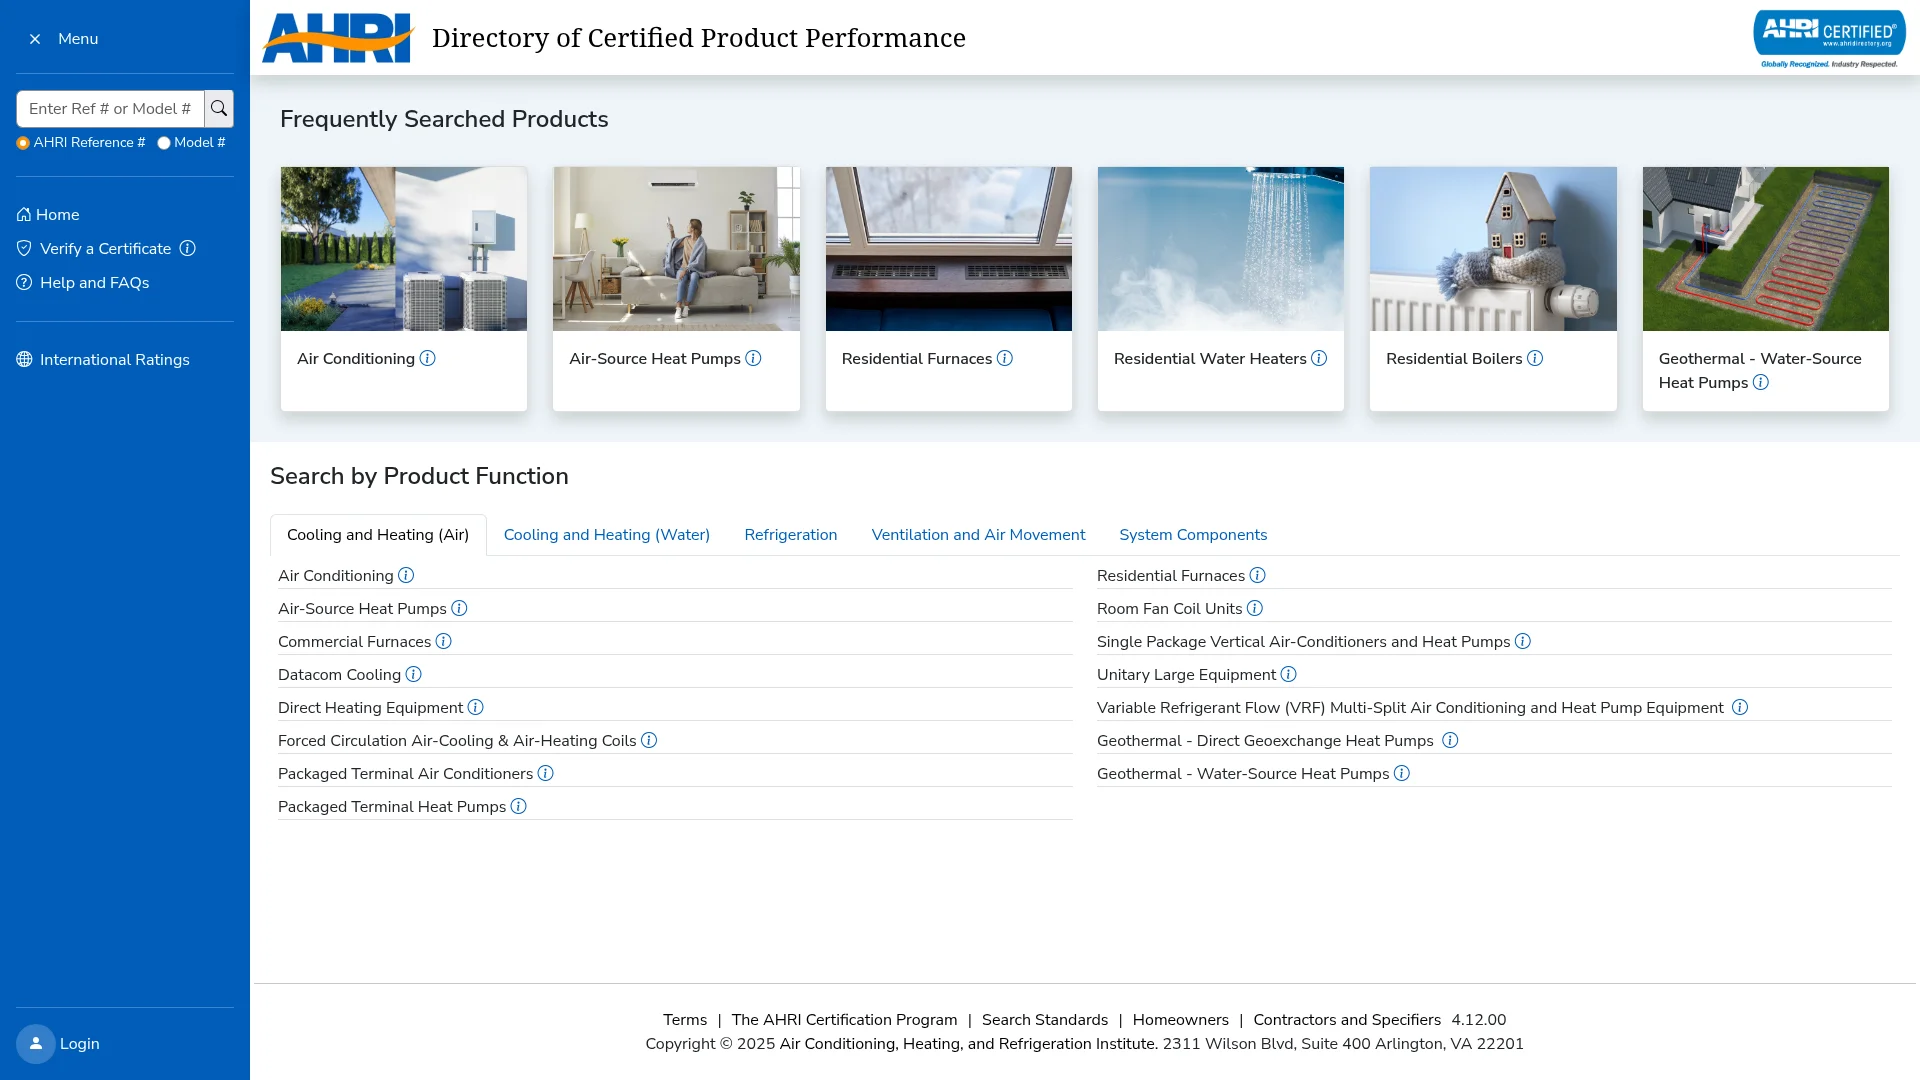Click info icon on Air Conditioning card
Screen dimensions: 1920x1080
click(x=427, y=358)
